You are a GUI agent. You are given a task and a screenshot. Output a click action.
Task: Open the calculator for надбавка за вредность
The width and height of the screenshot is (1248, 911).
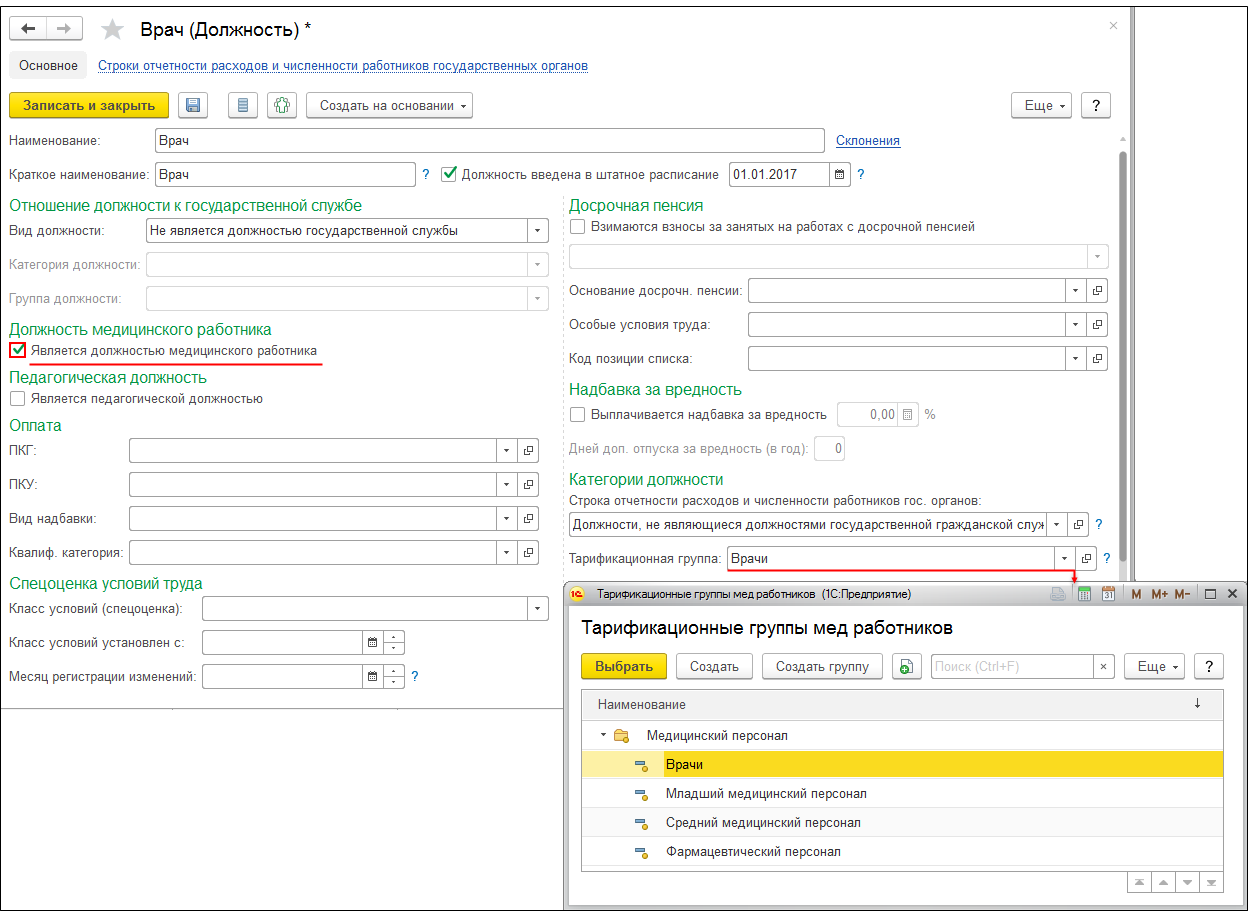point(908,414)
